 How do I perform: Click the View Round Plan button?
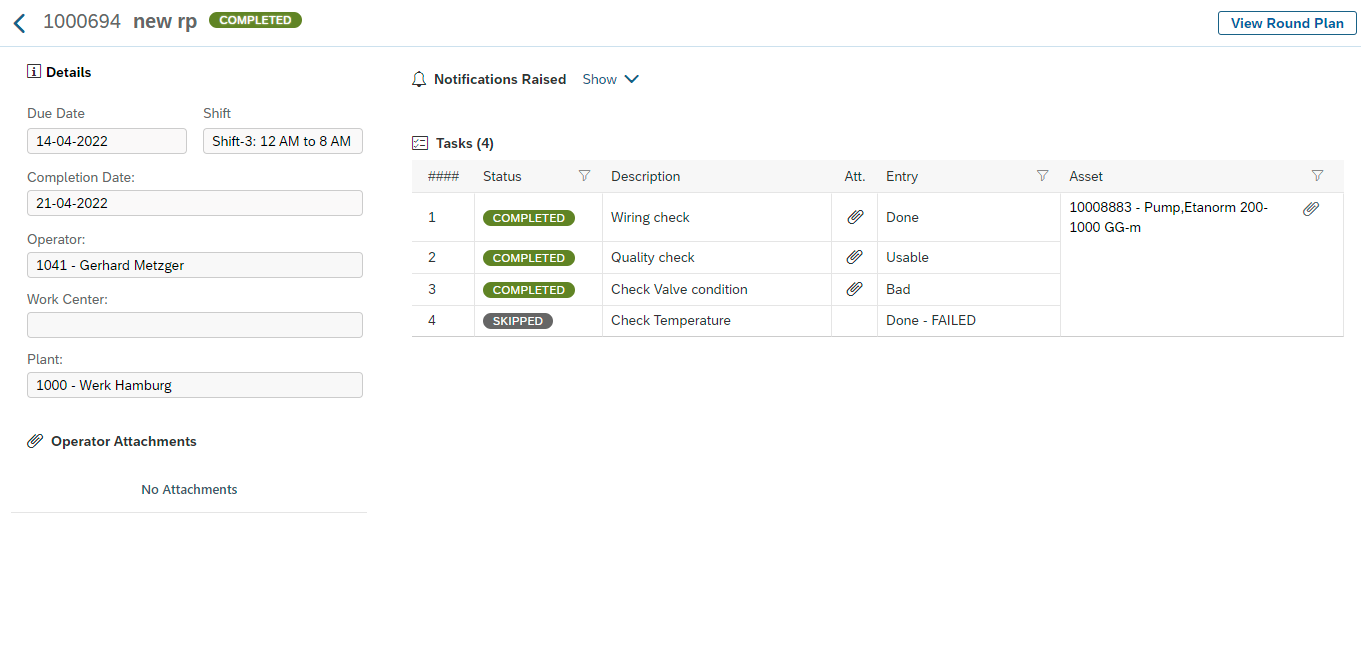(1286, 23)
